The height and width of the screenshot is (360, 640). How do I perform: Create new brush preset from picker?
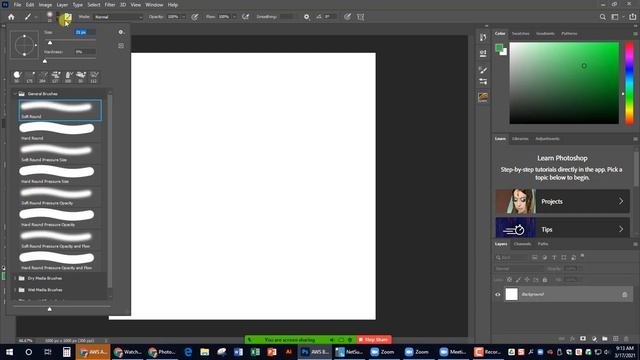pos(121,46)
